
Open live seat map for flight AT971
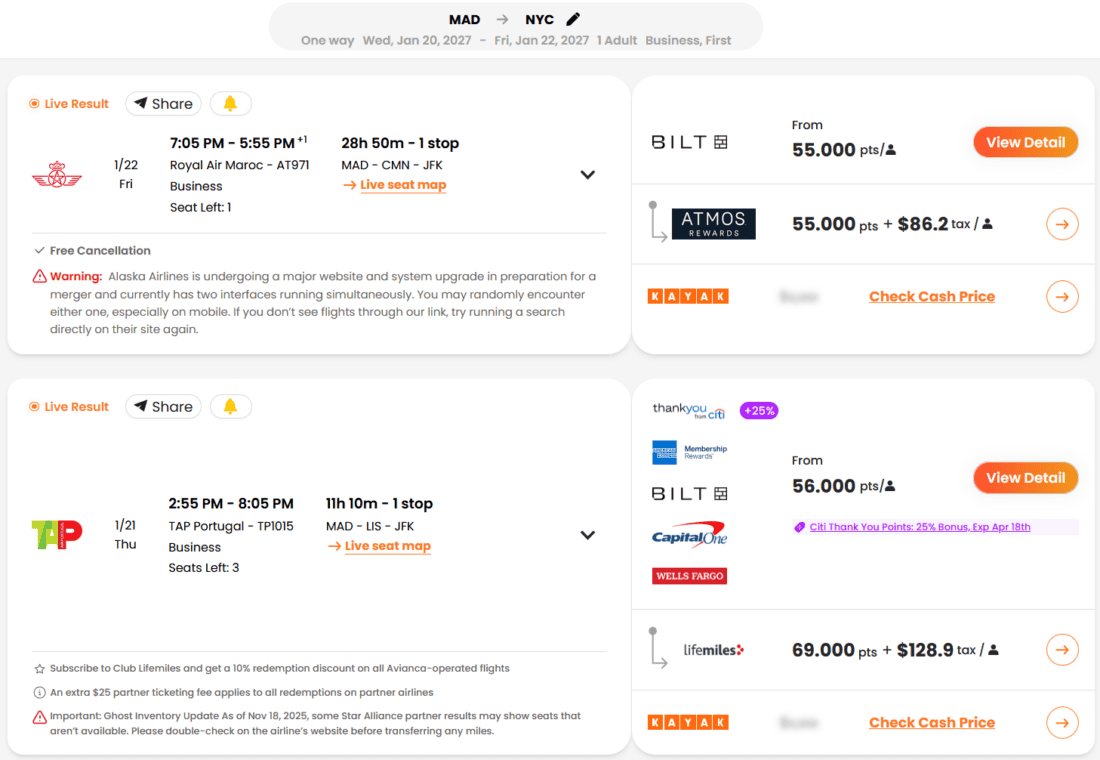point(402,185)
